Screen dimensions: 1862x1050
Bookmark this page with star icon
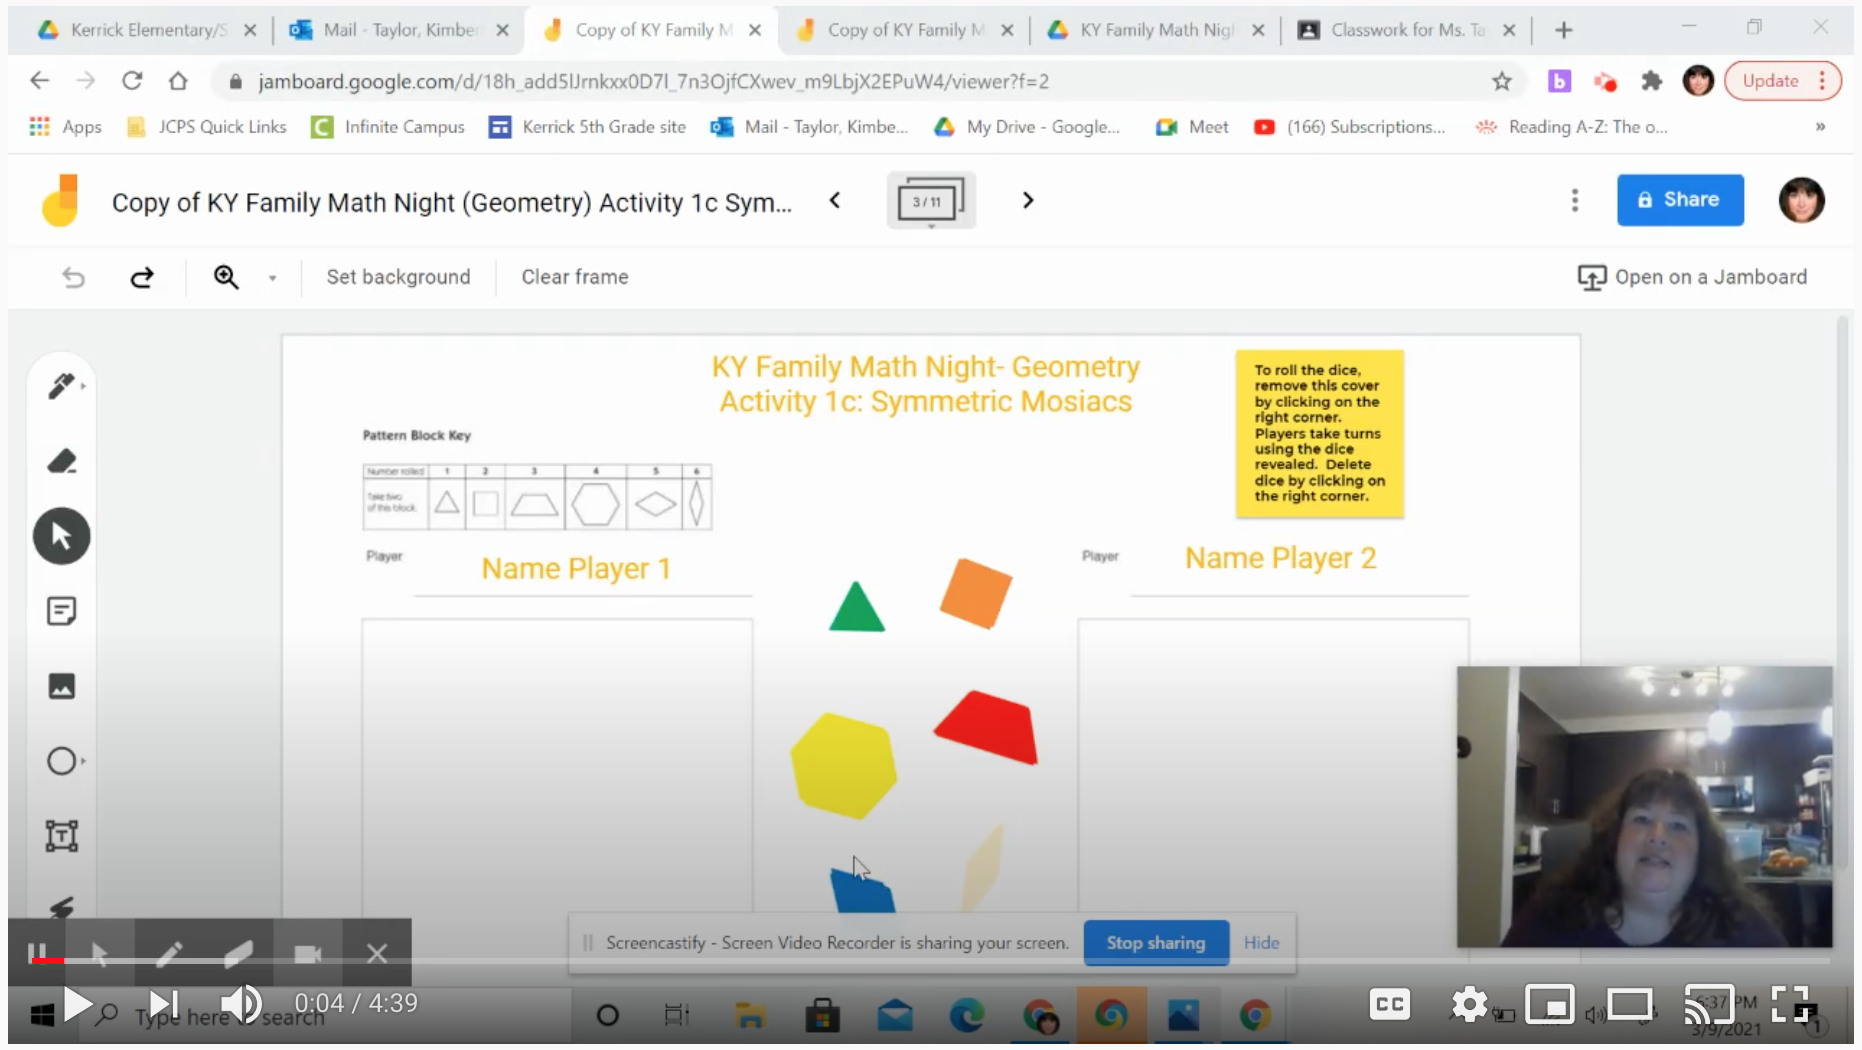pyautogui.click(x=1502, y=82)
